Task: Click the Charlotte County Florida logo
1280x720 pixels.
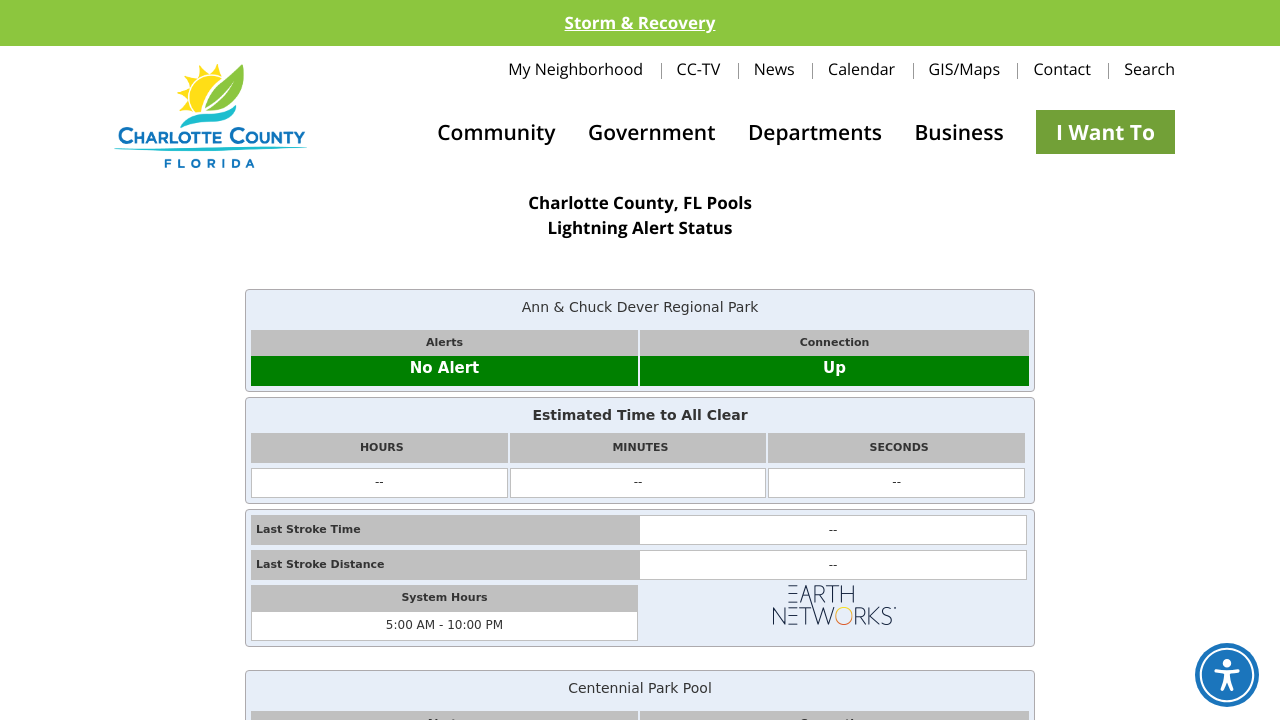Action: [x=209, y=114]
